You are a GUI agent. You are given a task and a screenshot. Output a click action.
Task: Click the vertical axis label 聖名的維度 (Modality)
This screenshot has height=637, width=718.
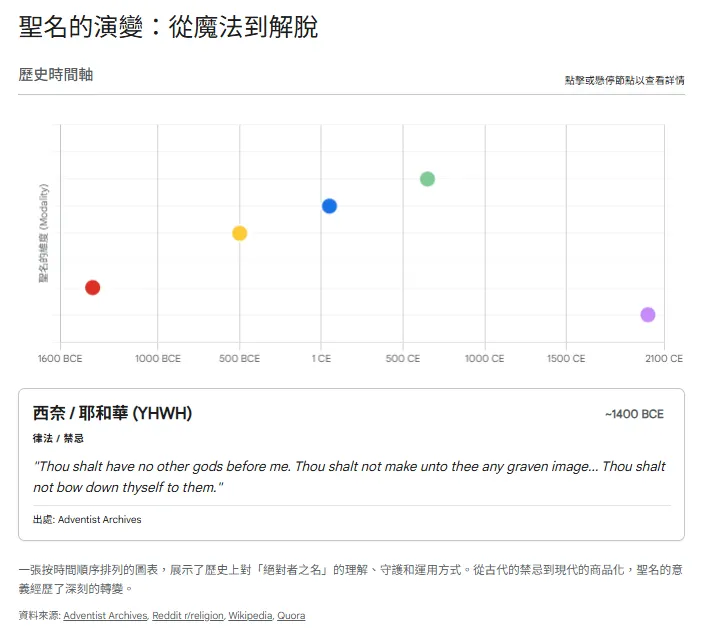point(44,233)
